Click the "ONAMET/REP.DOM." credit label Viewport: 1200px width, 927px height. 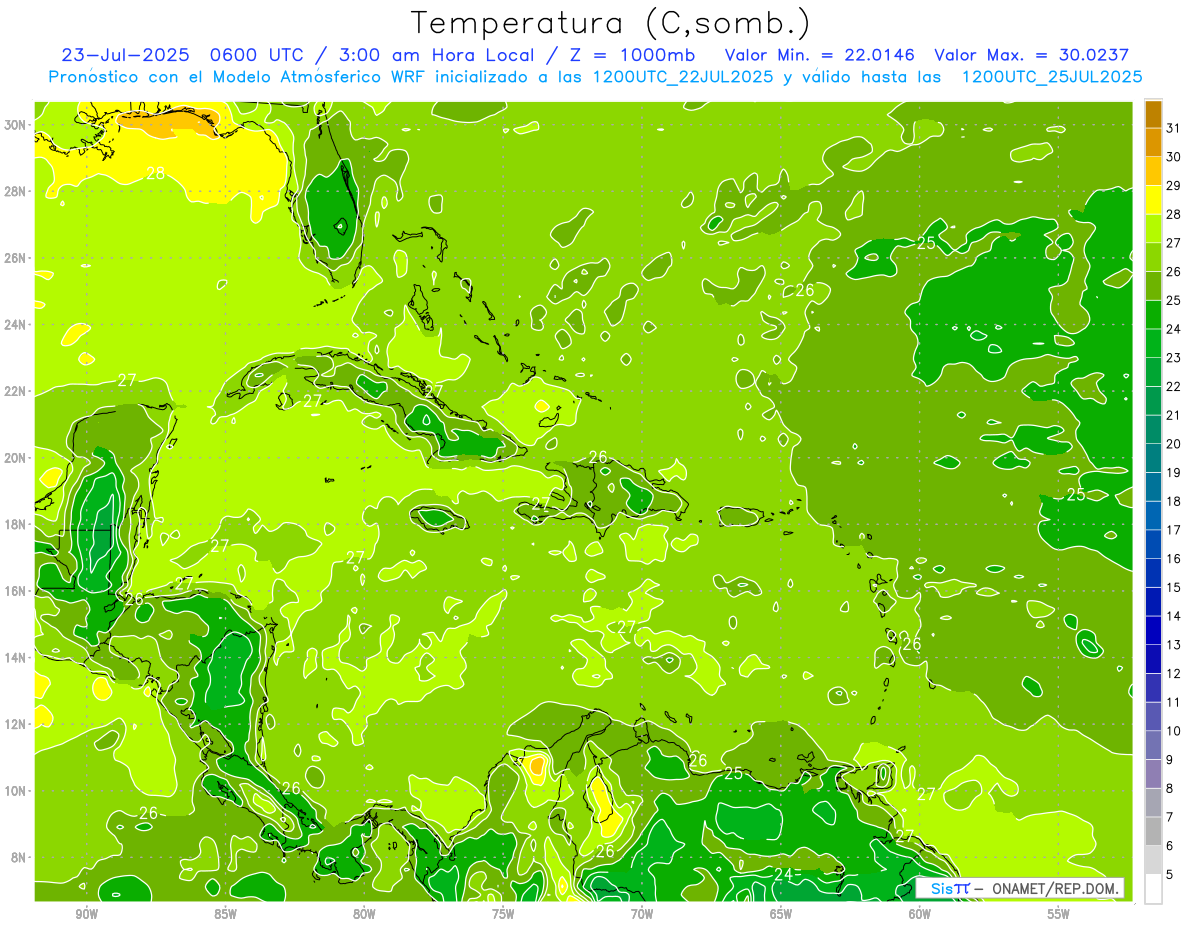click(x=1054, y=888)
